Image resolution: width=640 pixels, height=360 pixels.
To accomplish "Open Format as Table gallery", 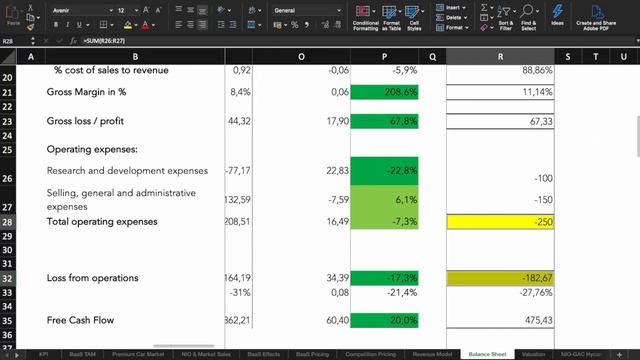I will tap(391, 18).
